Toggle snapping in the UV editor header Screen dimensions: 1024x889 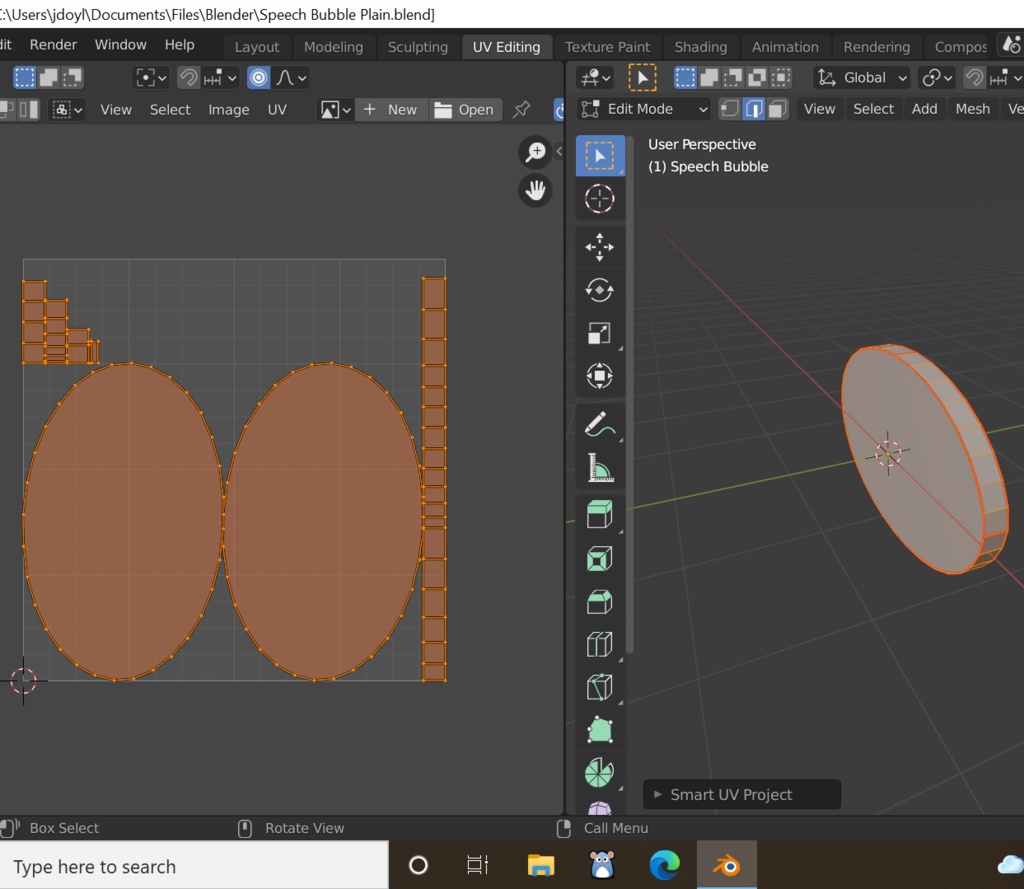click(189, 78)
